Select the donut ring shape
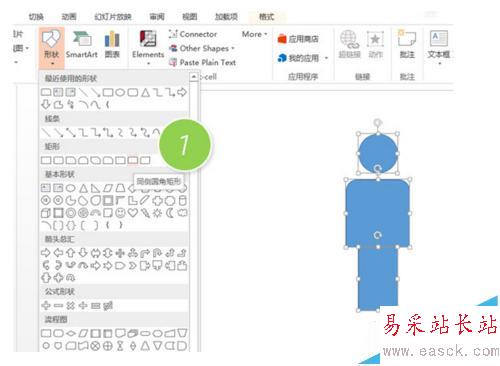 pyautogui.click(x=71, y=213)
